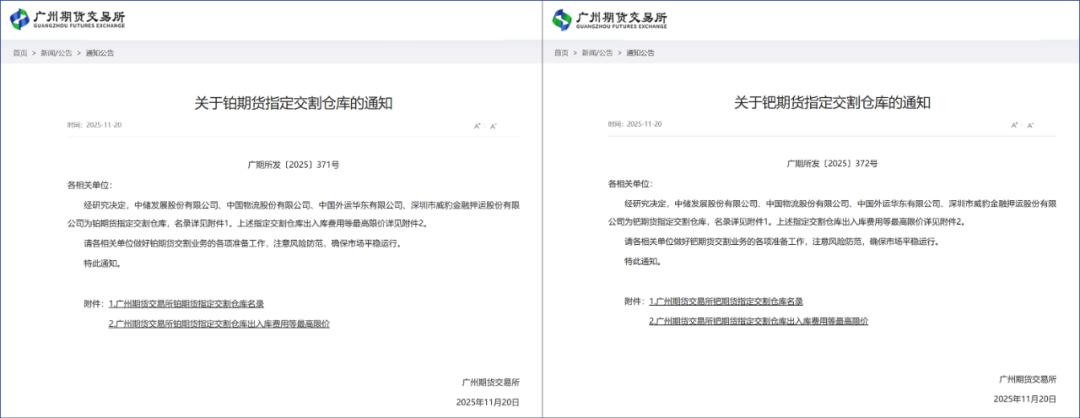This screenshot has width=1080, height=418.
Task: Click 特此通知 line on right page
Action: (643, 262)
